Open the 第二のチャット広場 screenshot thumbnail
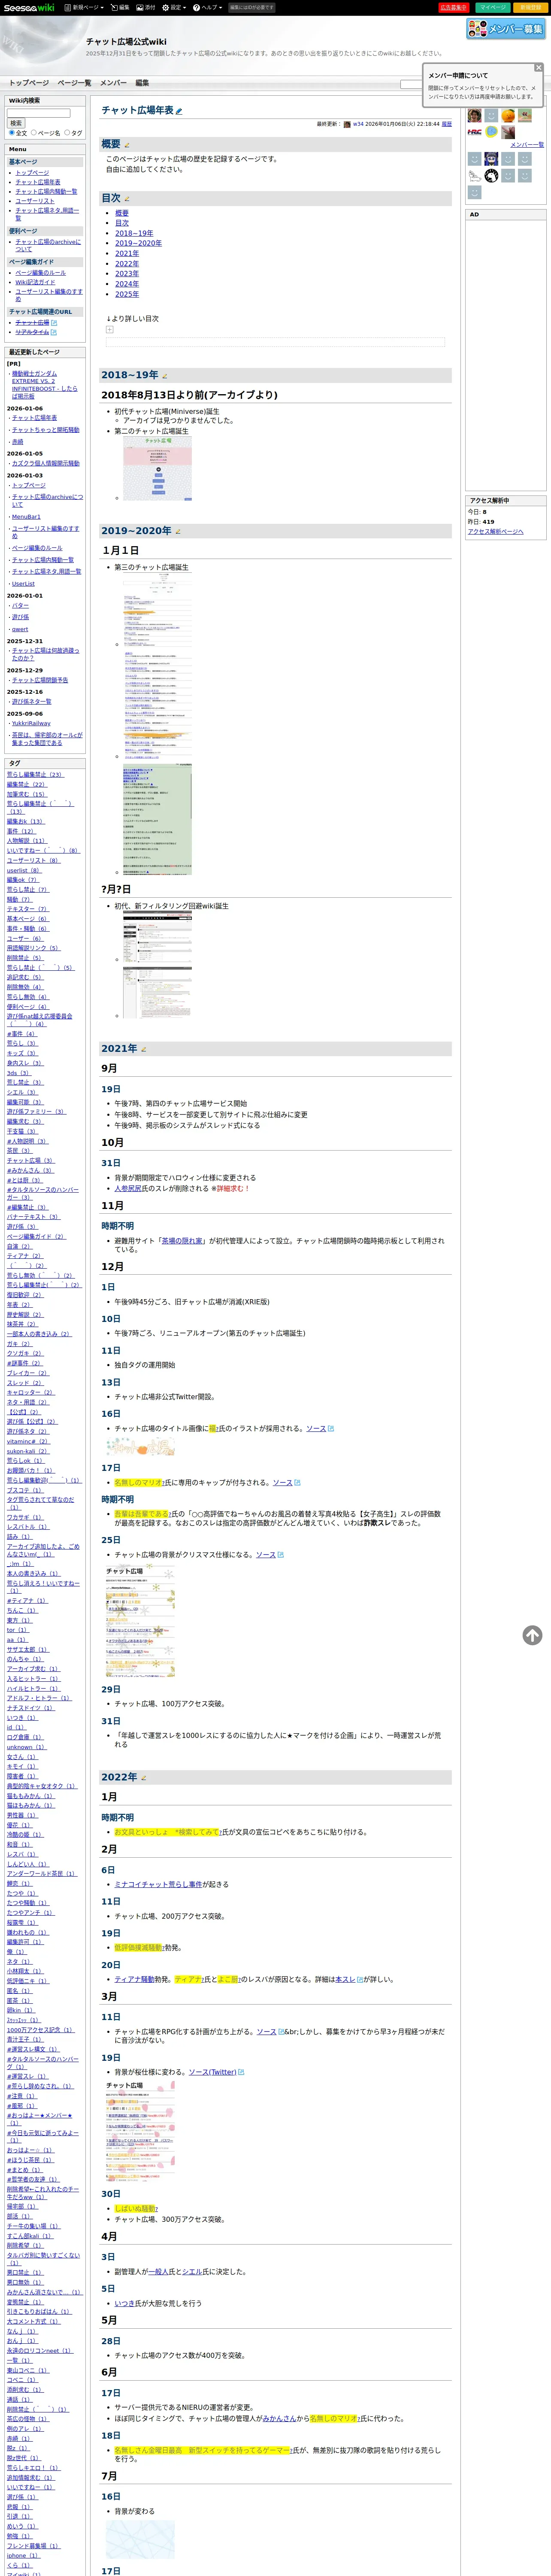551x2576 pixels. click(157, 468)
